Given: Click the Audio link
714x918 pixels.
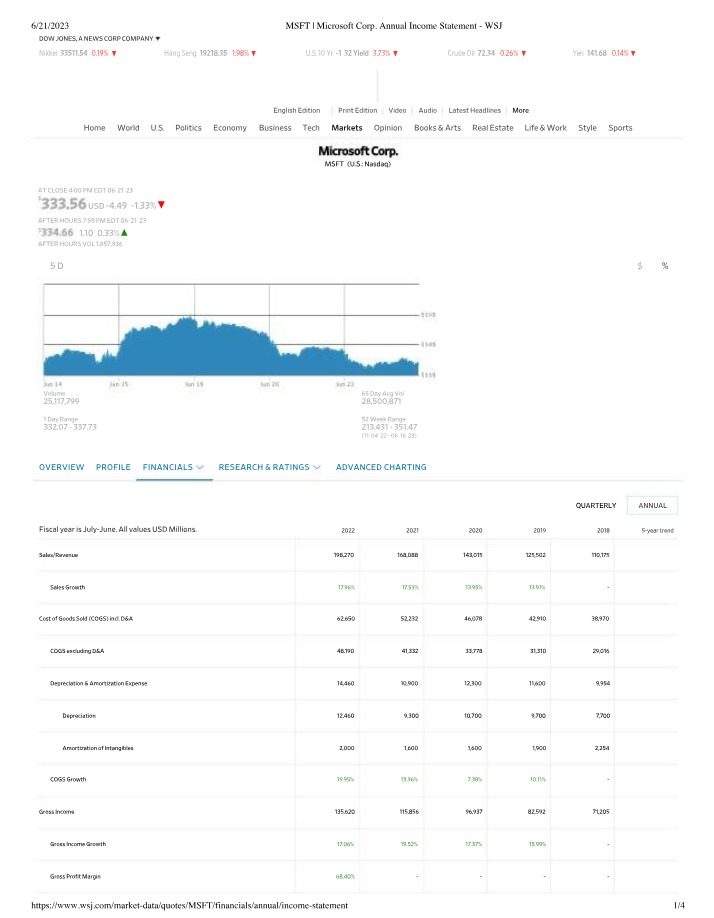Looking at the screenshot, I should click(x=428, y=110).
